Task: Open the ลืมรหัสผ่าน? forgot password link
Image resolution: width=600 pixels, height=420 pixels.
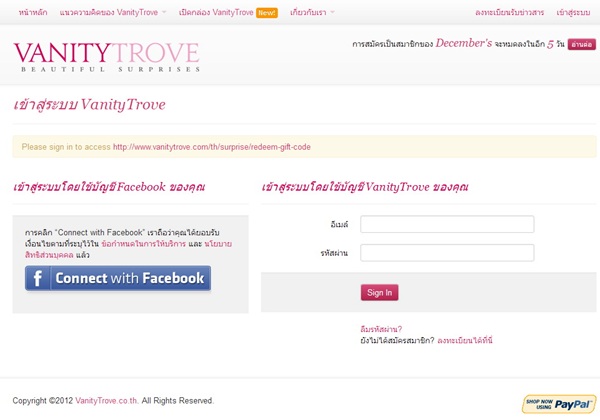Action: [x=381, y=329]
